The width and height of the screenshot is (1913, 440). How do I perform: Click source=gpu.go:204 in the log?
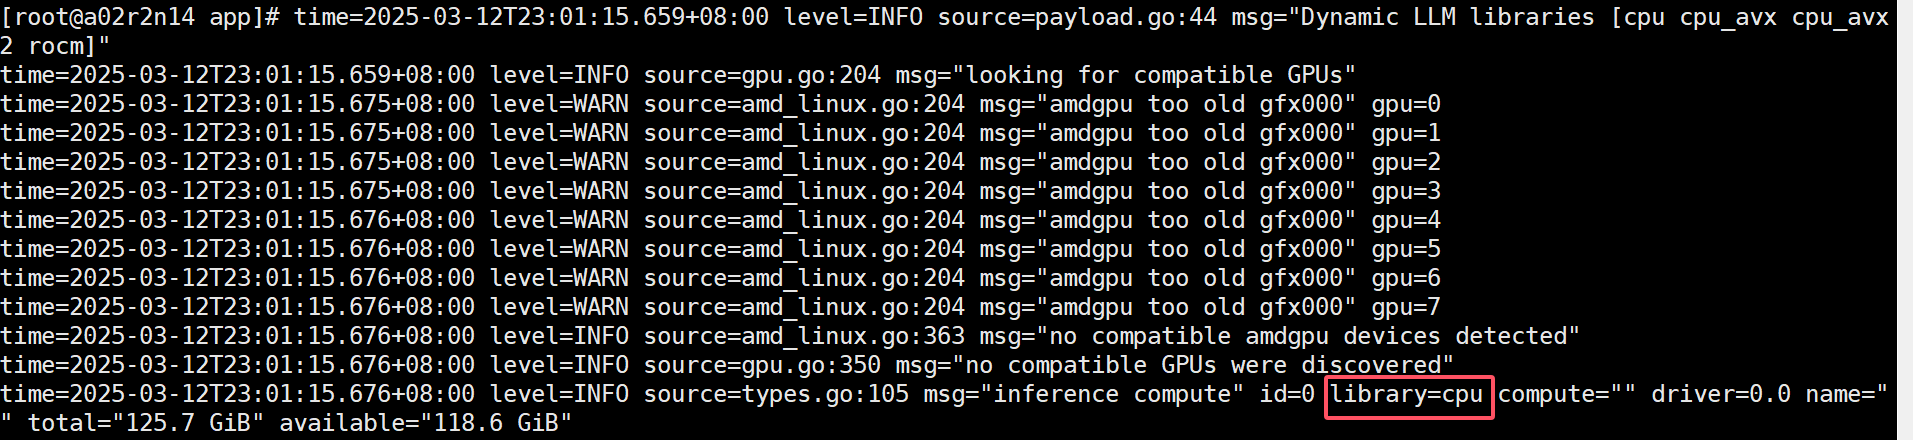762,75
